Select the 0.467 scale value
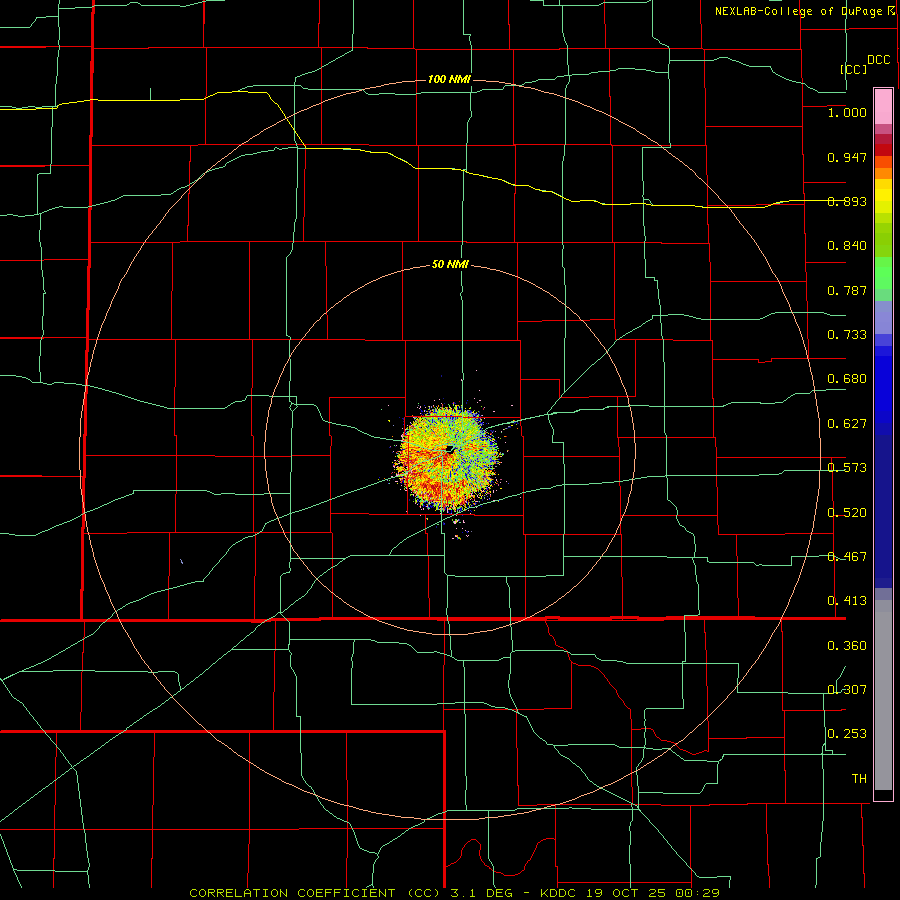Image resolution: width=900 pixels, height=900 pixels. click(847, 557)
